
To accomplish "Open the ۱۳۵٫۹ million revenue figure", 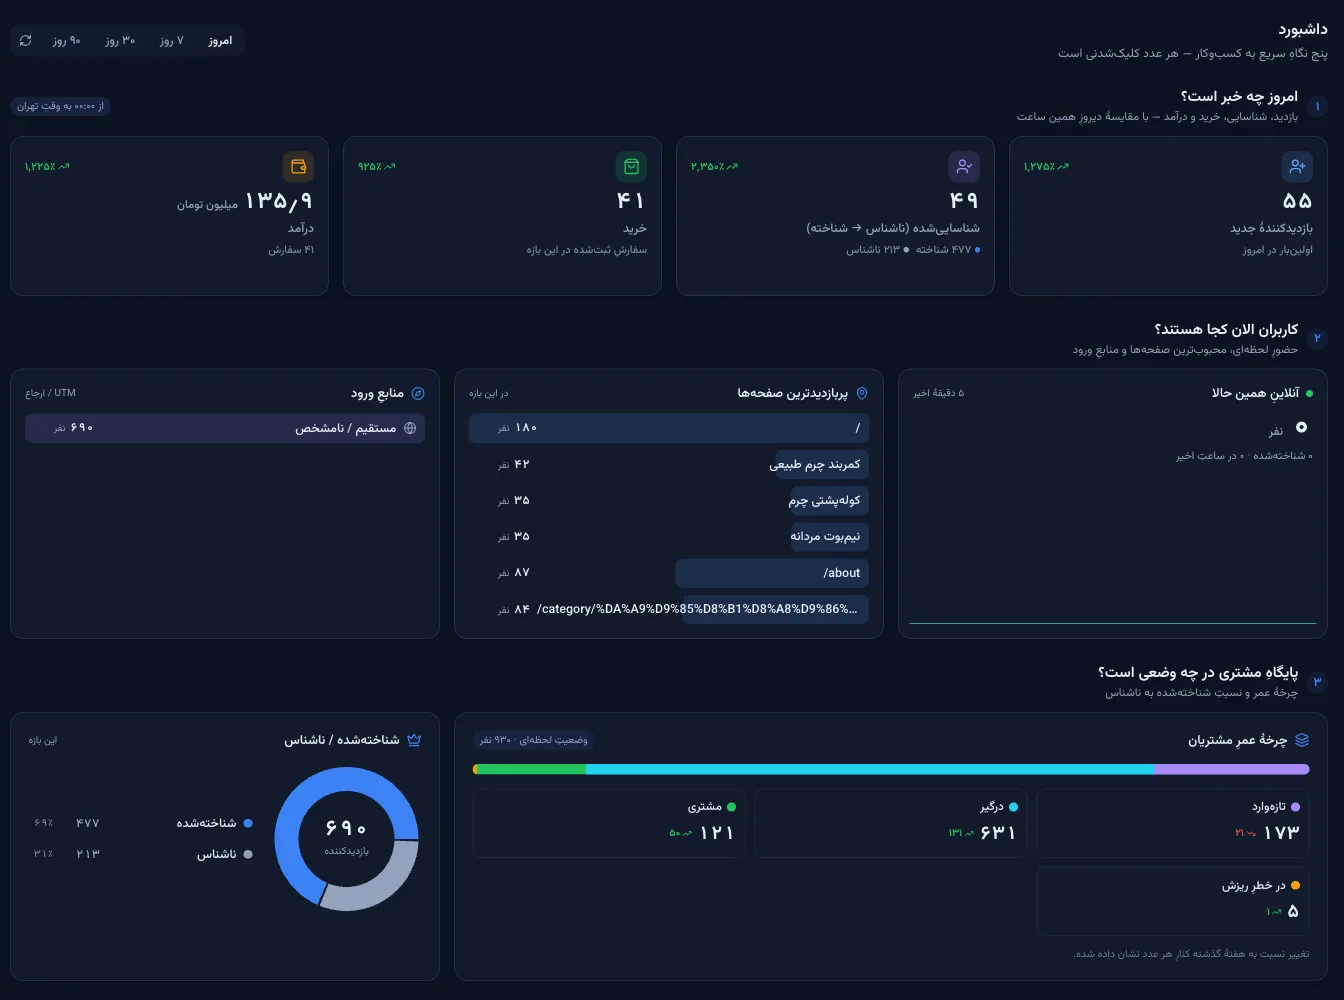I will click(279, 201).
